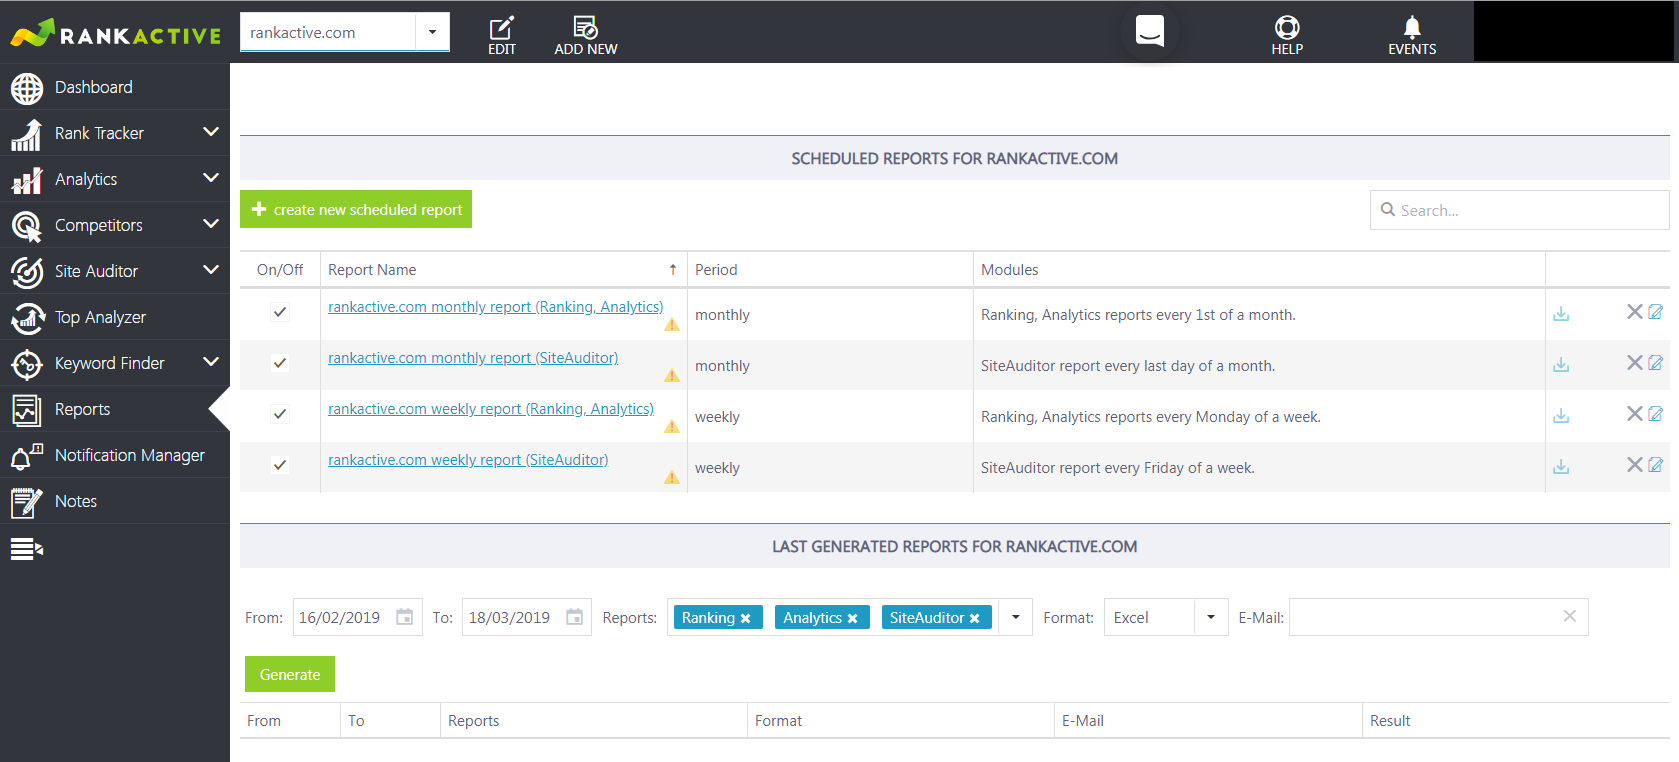Expand the Rank Tracker submenu

pyautogui.click(x=211, y=132)
